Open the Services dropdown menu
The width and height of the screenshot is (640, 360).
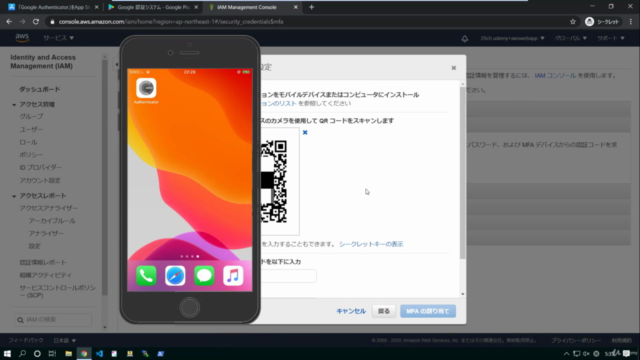(x=58, y=38)
